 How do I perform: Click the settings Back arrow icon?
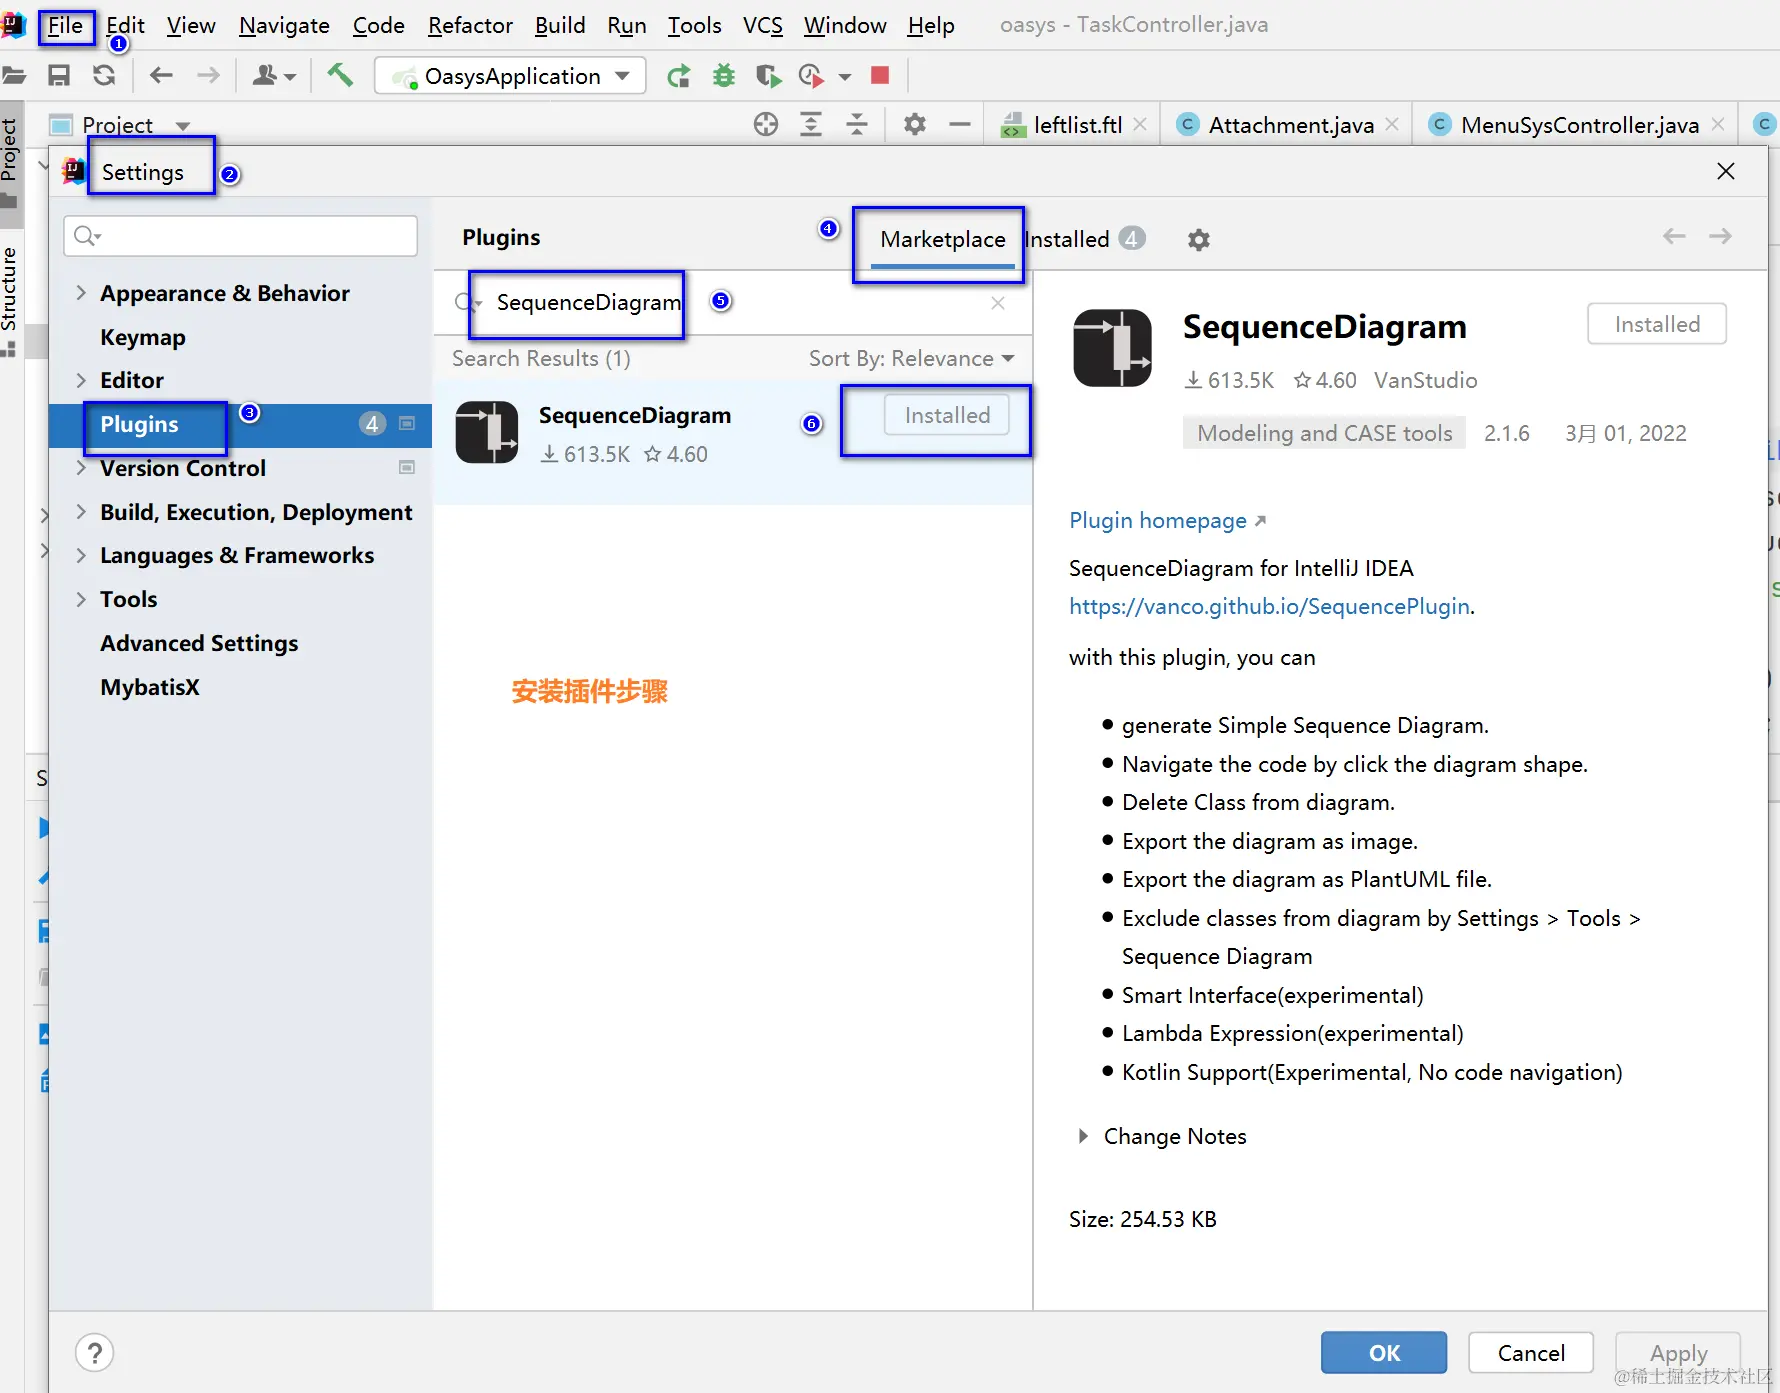pyautogui.click(x=1674, y=236)
